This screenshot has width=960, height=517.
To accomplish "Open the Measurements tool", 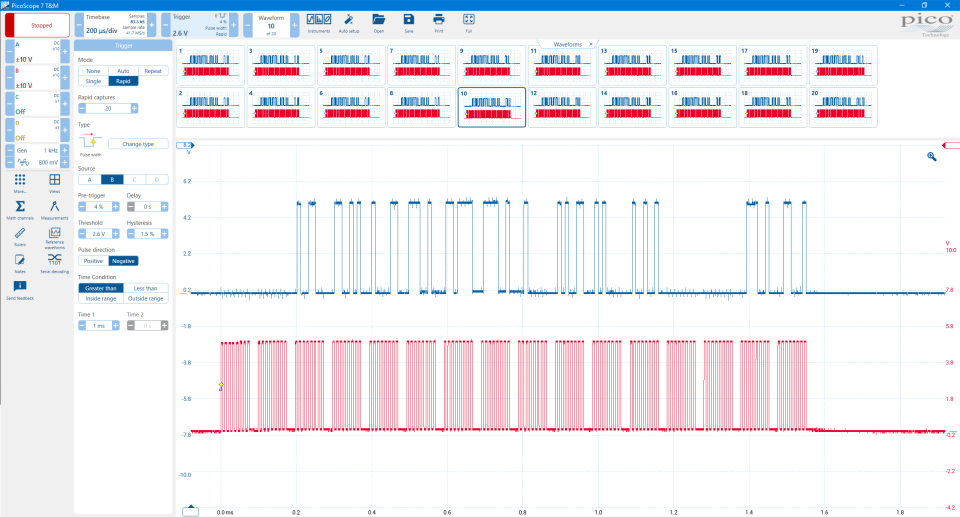I will tap(55, 209).
